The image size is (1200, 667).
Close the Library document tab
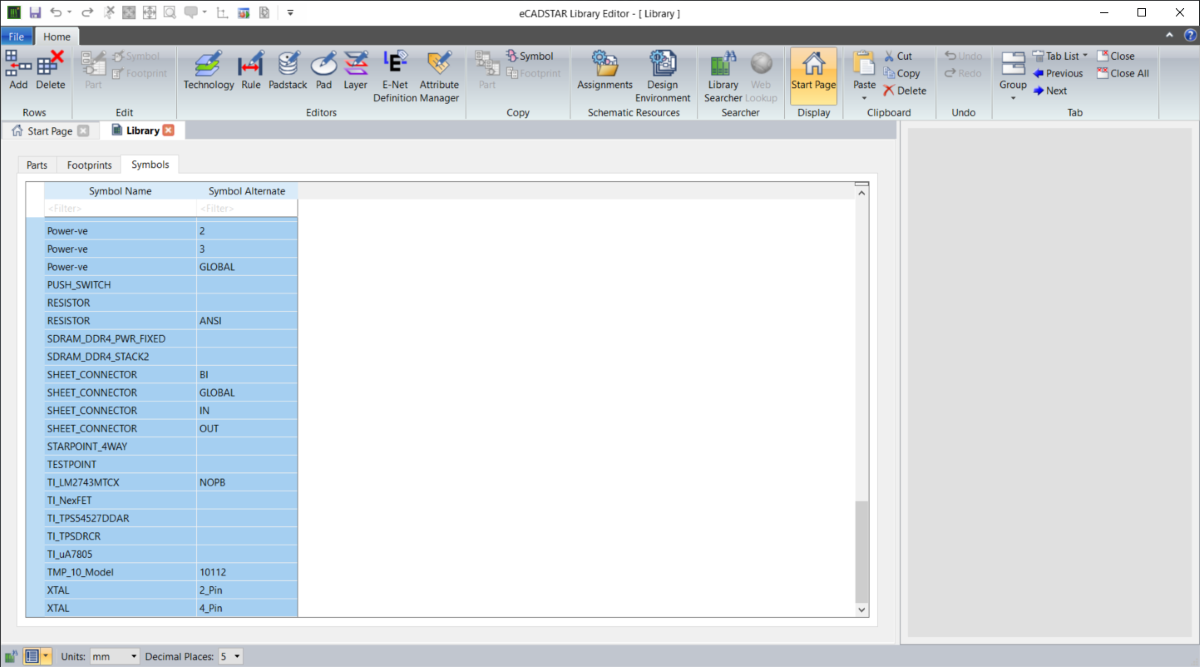click(168, 131)
